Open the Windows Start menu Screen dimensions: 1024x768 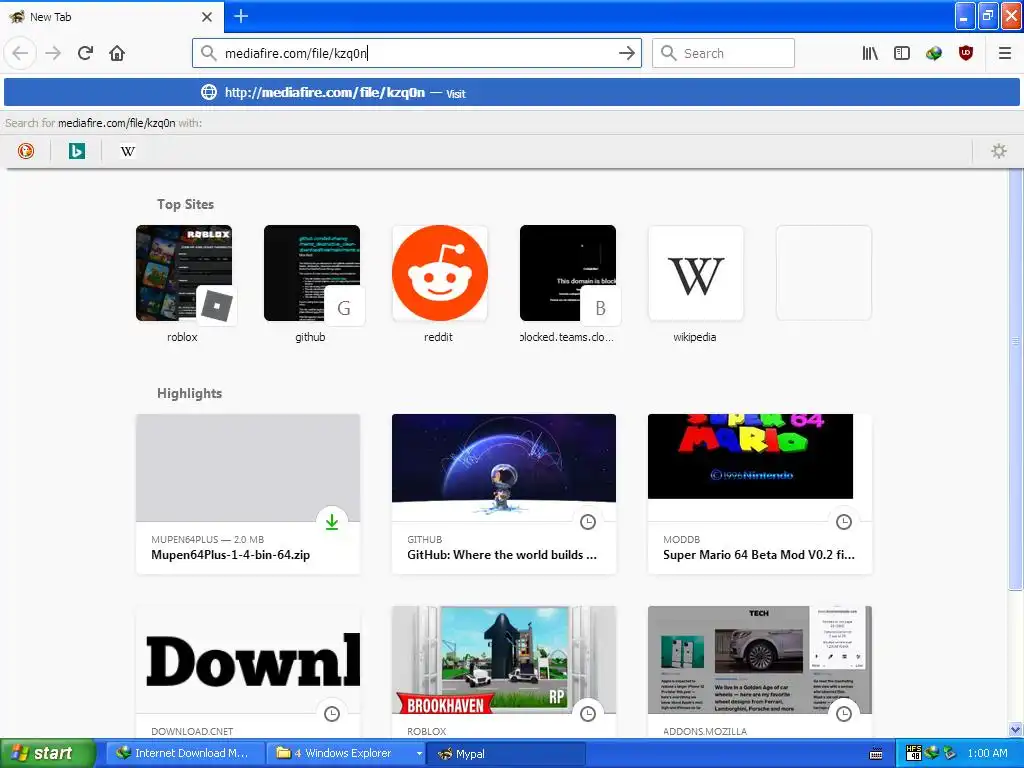click(47, 754)
